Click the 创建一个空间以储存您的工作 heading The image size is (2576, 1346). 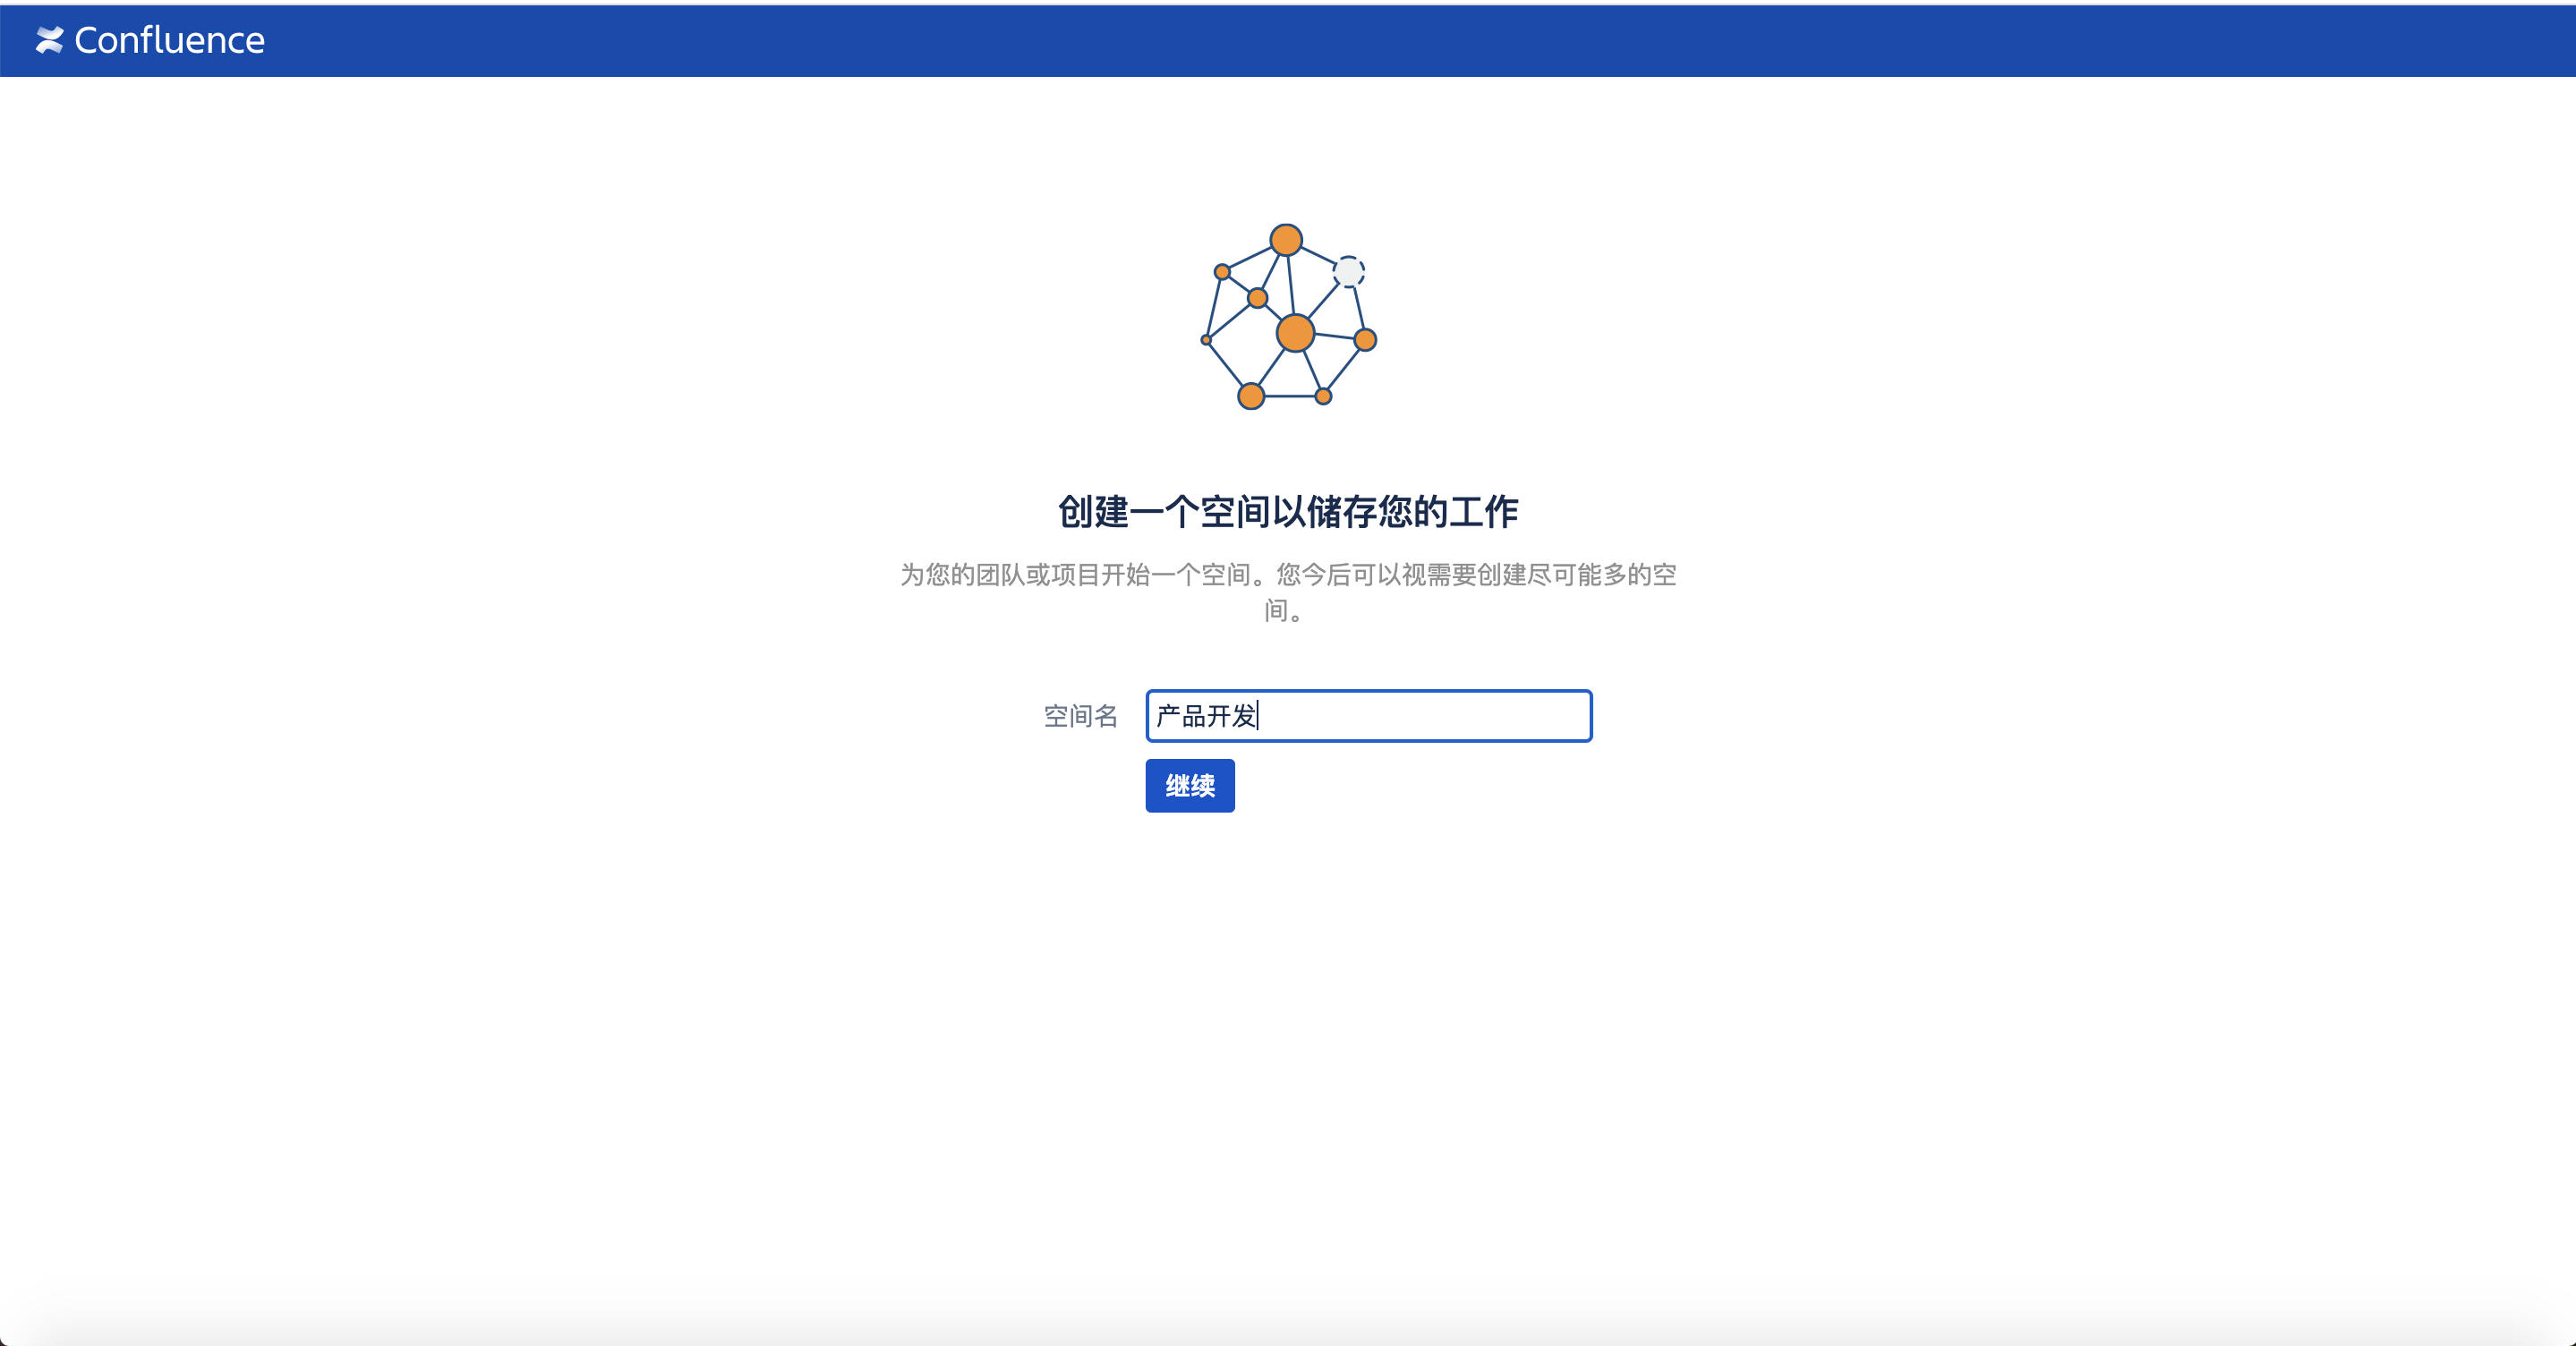pyautogui.click(x=1286, y=511)
